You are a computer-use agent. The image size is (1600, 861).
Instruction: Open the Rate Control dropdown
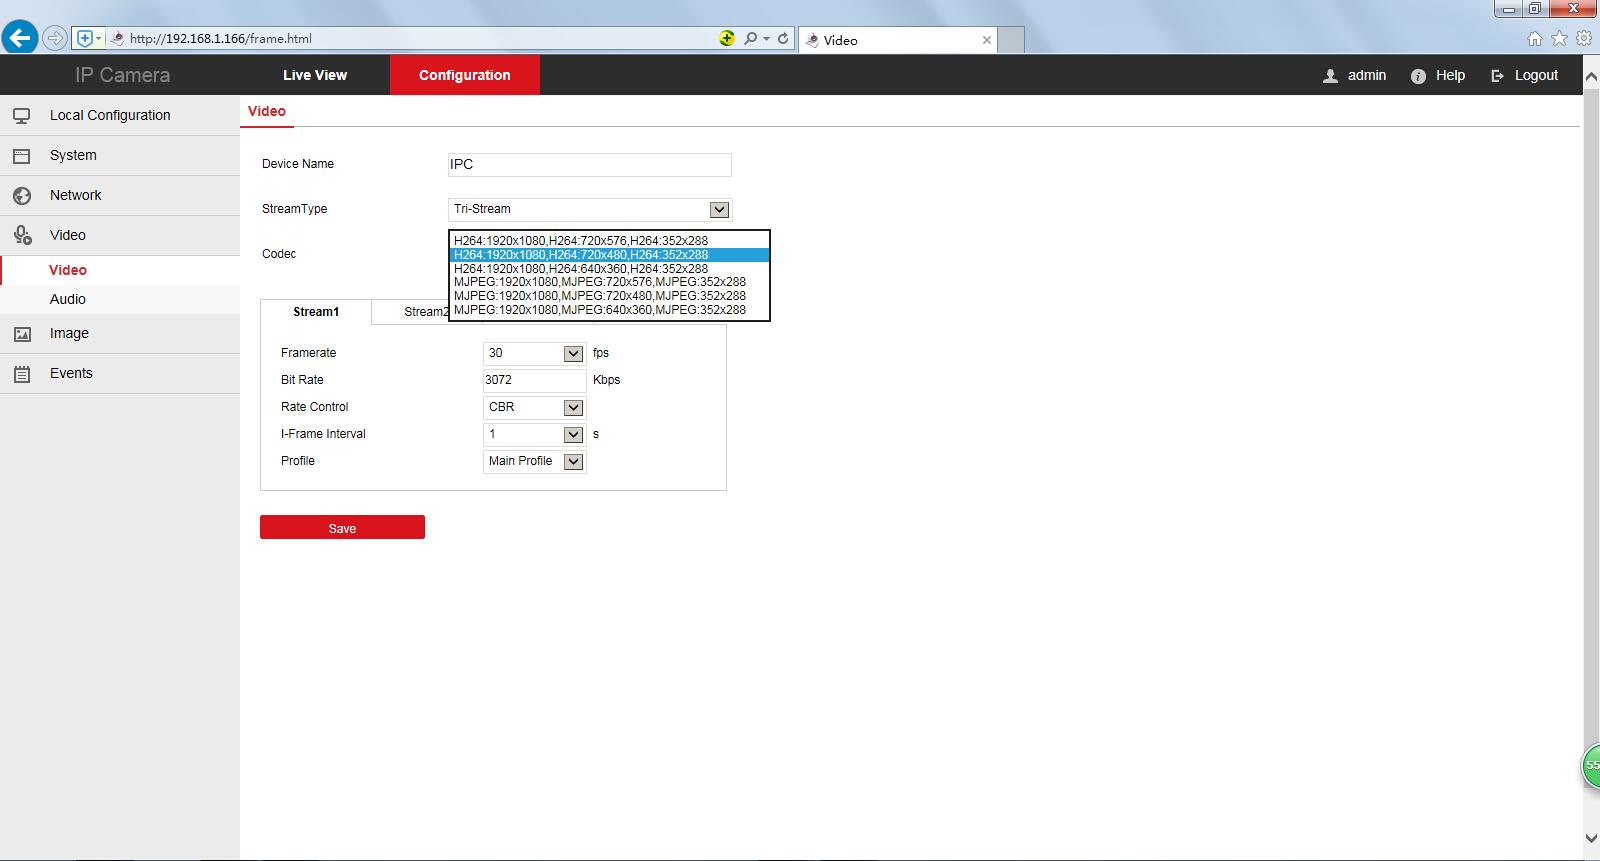(x=573, y=408)
